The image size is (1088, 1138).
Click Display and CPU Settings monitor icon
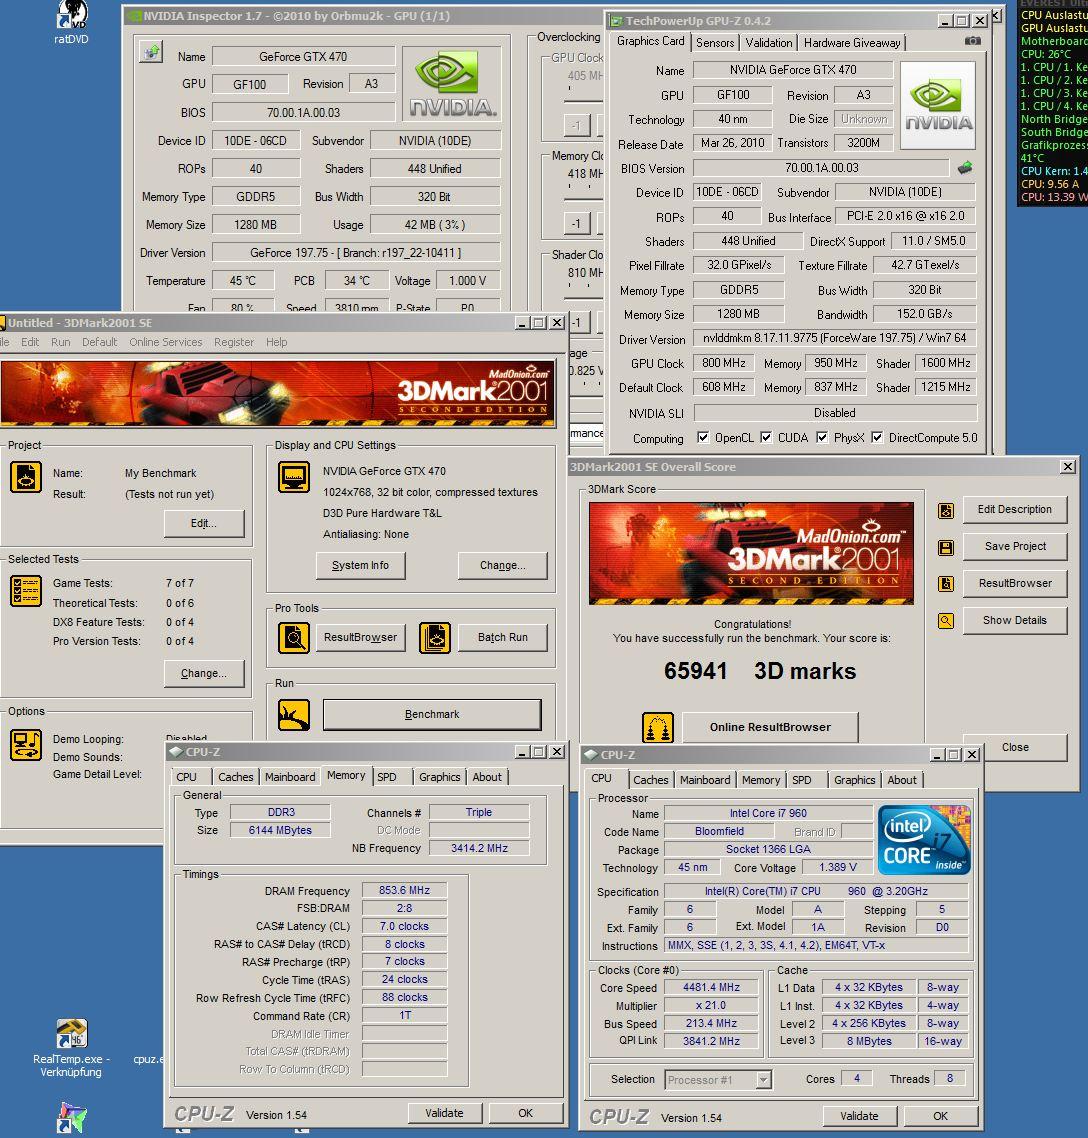294,477
